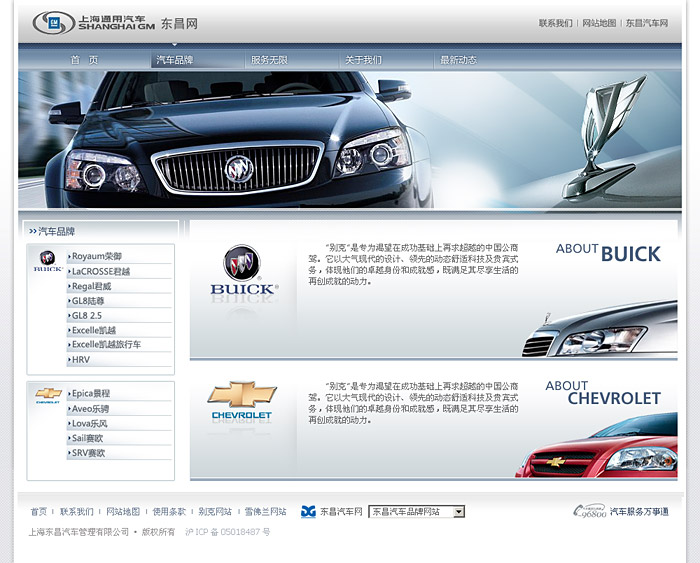Click footer 网站地图 link
The width and height of the screenshot is (700, 563).
click(123, 512)
